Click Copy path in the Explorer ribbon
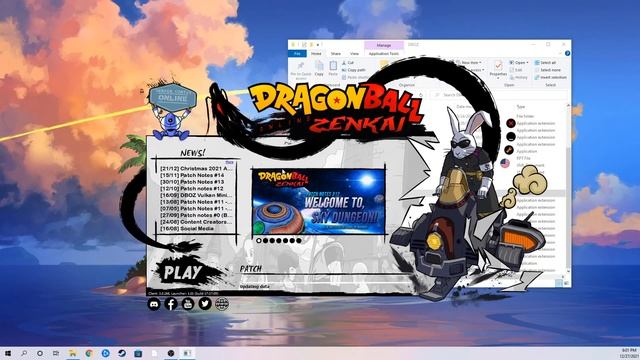Image resolution: width=640 pixels, height=360 pixels. pos(353,70)
